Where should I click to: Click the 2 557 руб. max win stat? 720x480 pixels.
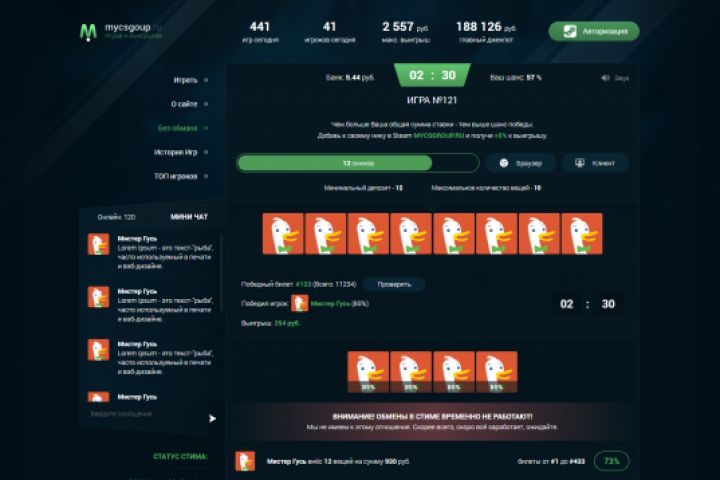click(x=405, y=31)
